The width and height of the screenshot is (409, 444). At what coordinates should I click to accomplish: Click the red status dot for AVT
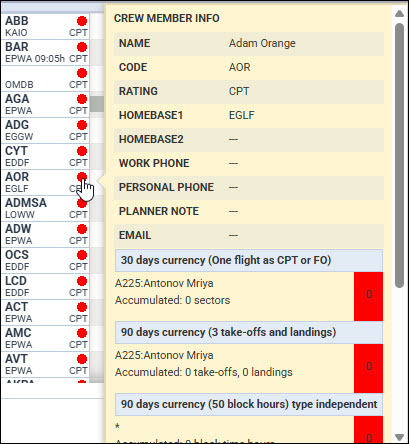(x=82, y=359)
